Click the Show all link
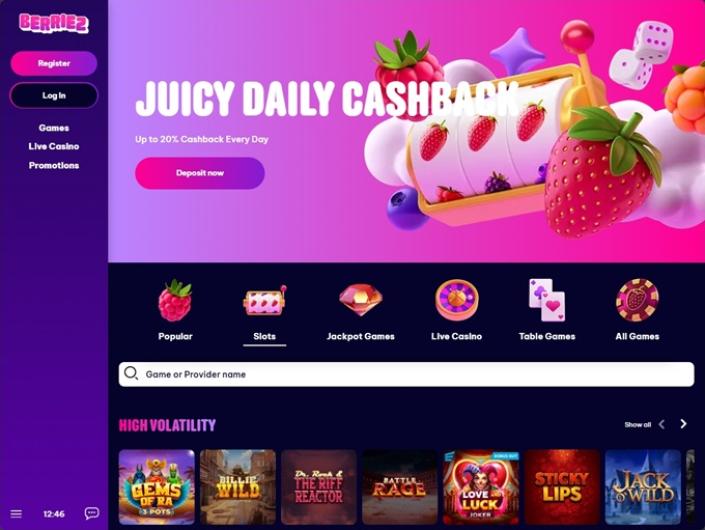This screenshot has width=705, height=530. coord(638,424)
